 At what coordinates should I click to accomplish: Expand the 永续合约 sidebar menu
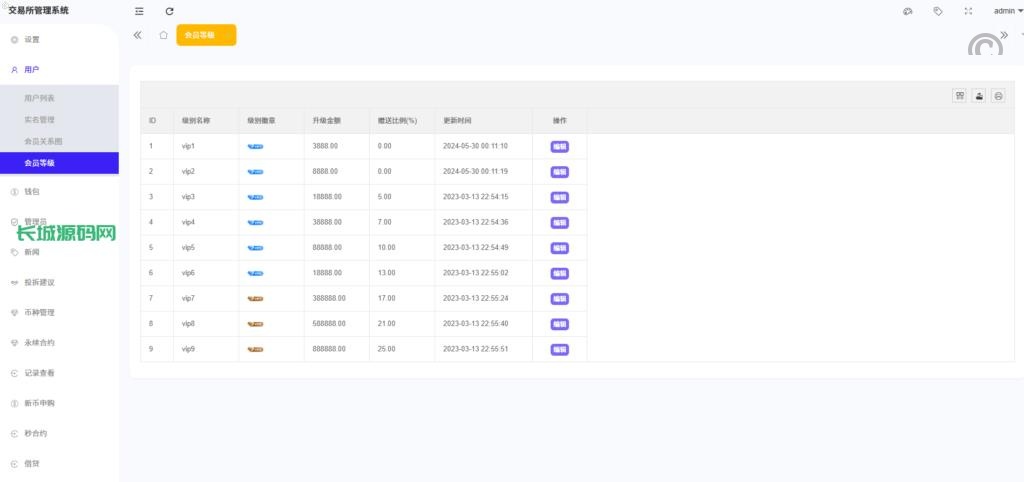coord(40,343)
